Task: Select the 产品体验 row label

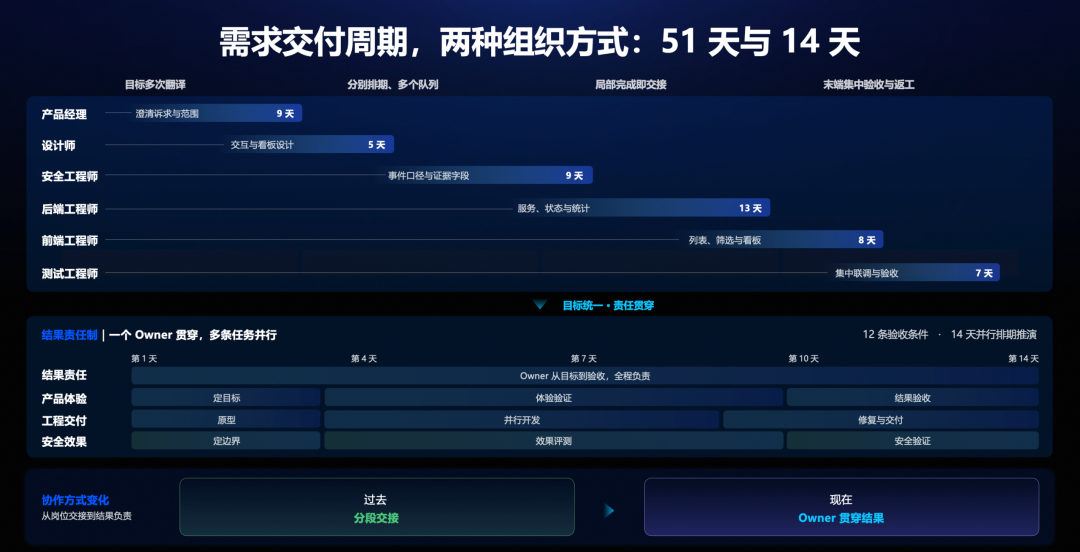Action: tap(64, 398)
